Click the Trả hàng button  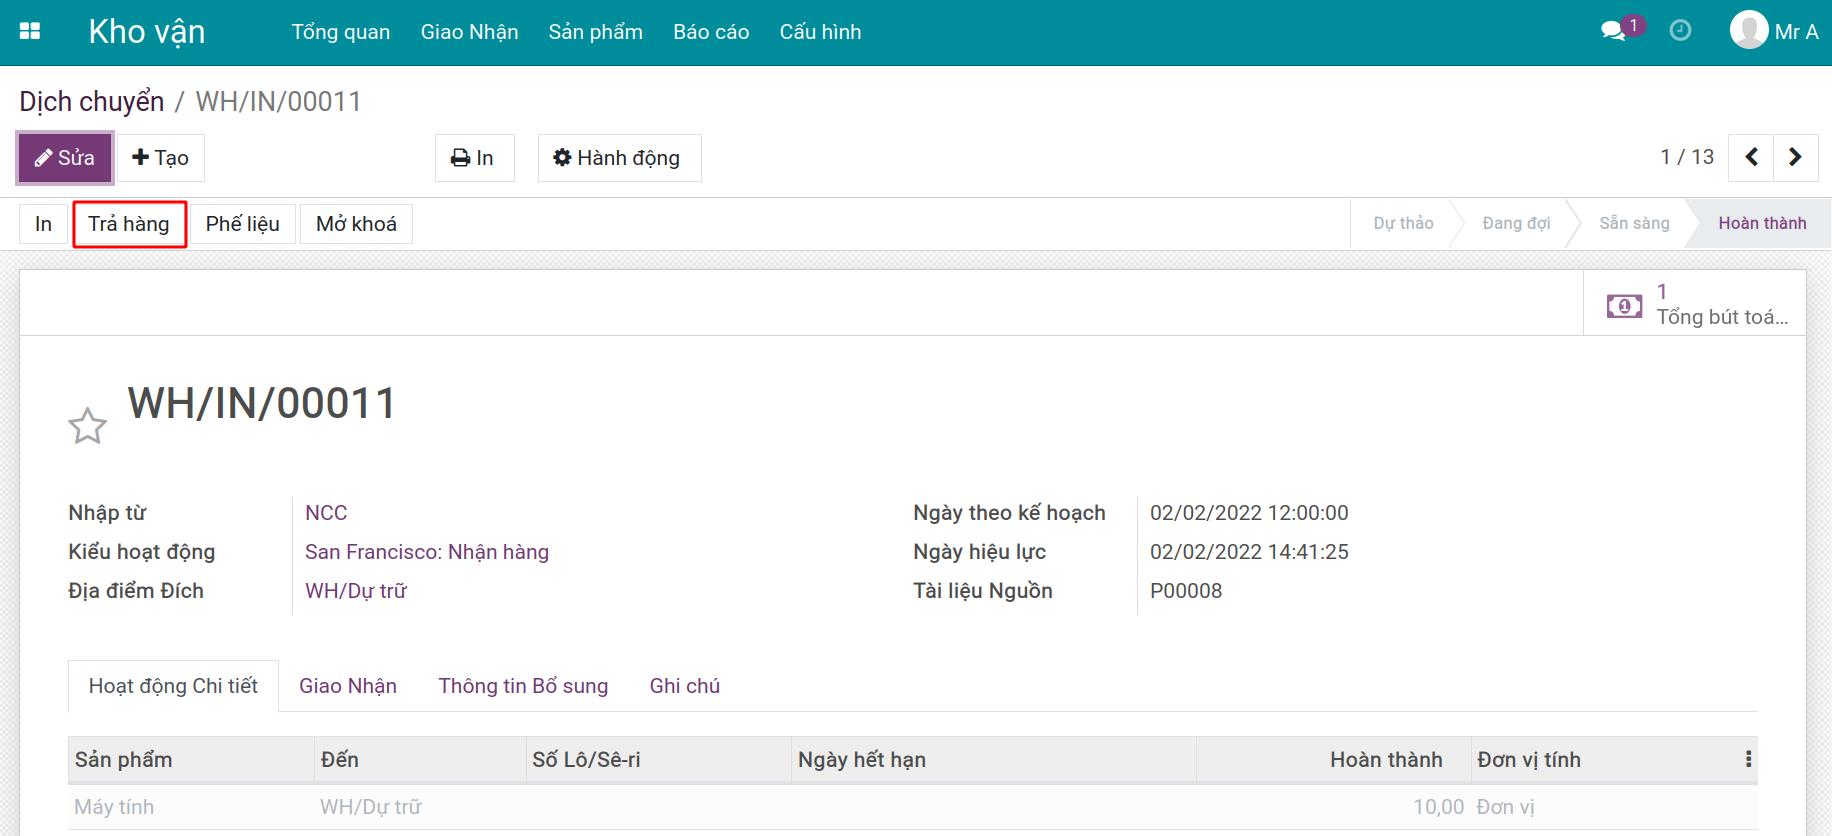(x=129, y=224)
